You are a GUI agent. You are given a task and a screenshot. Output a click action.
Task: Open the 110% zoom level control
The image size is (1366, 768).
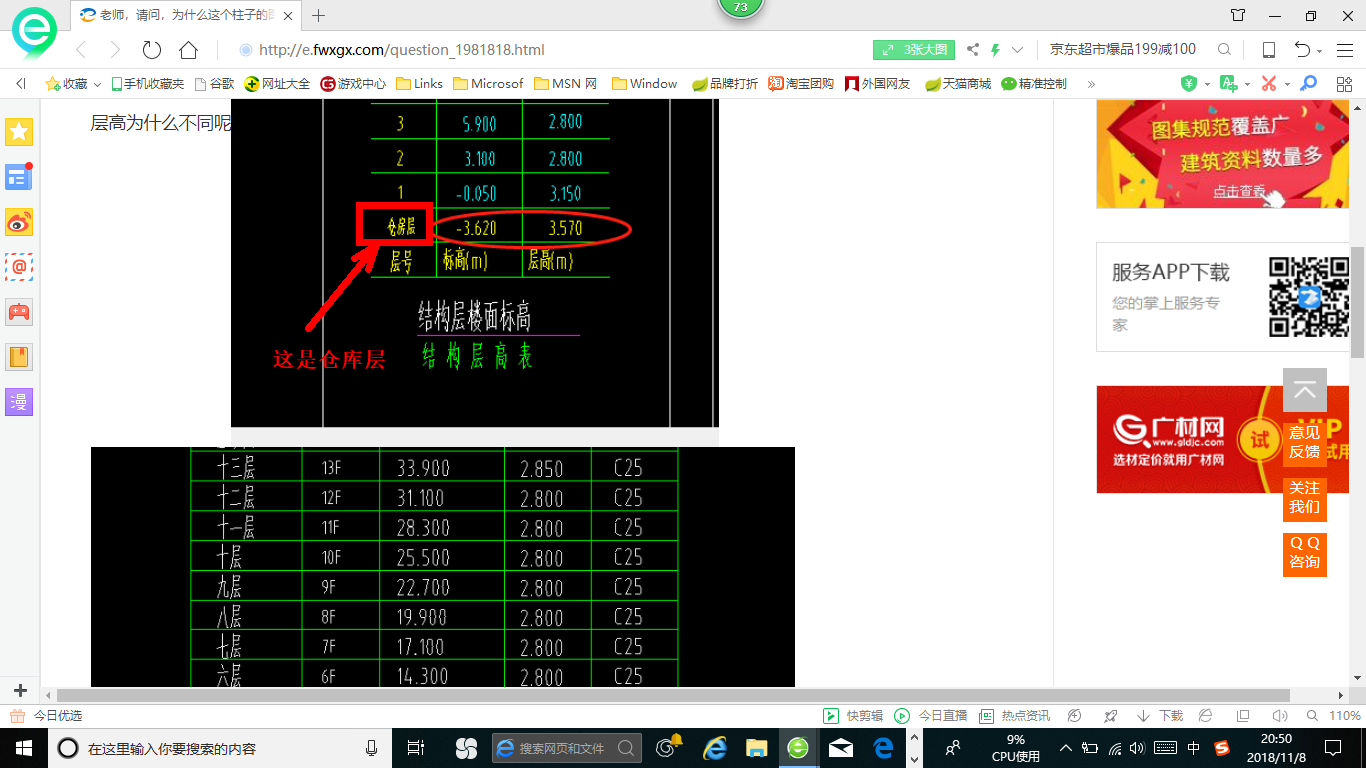pyautogui.click(x=1346, y=716)
